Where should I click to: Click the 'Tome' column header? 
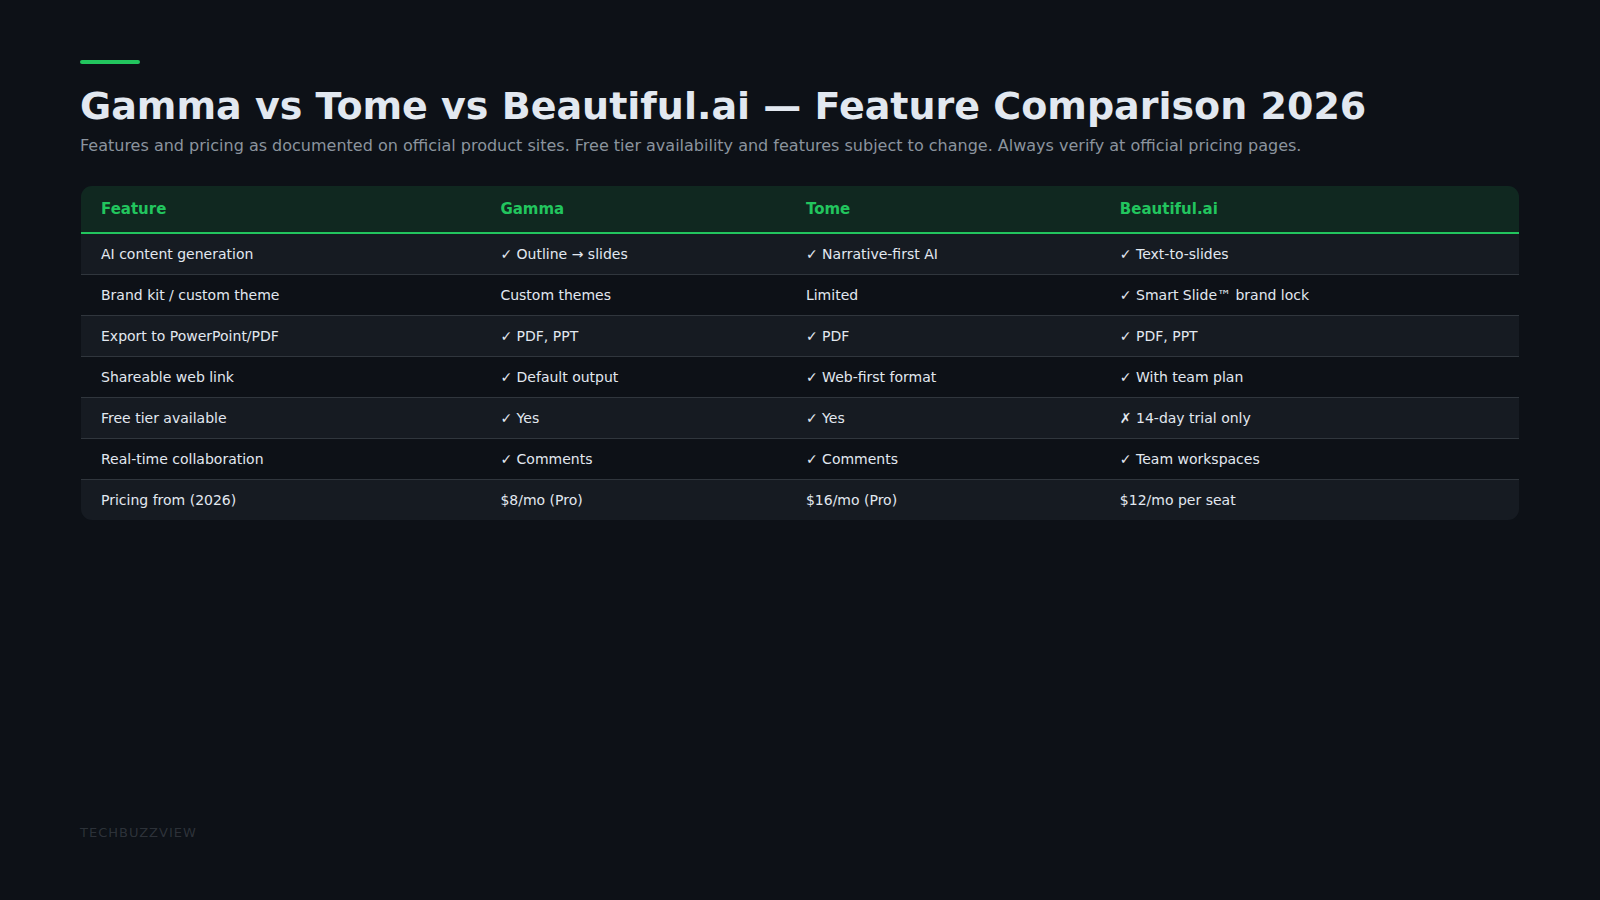(828, 208)
